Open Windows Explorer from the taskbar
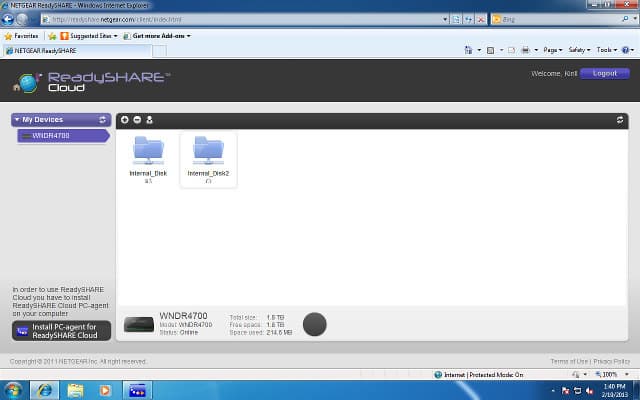The image size is (640, 400). point(75,391)
